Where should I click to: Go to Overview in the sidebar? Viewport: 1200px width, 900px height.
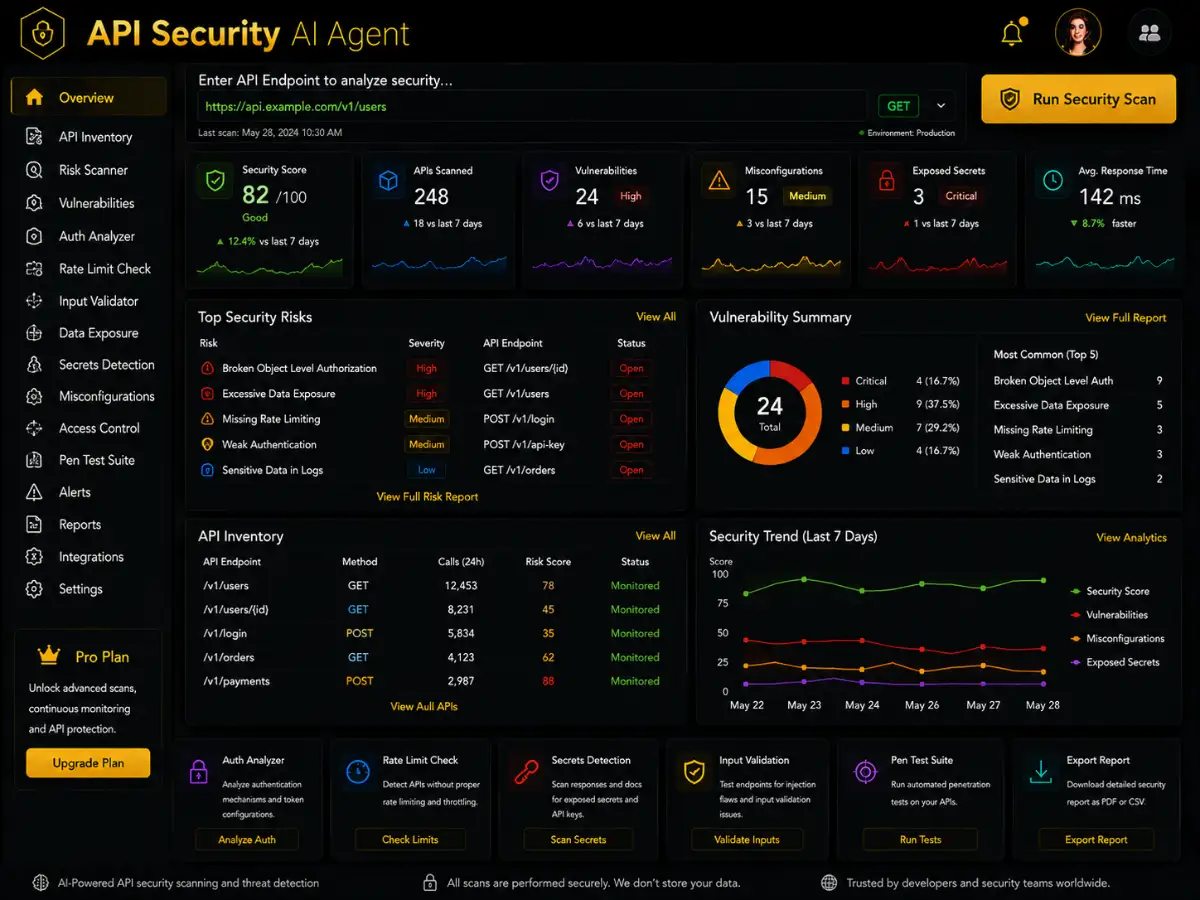point(88,97)
